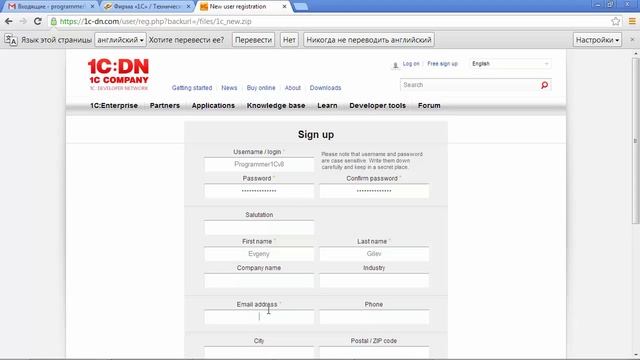Image resolution: width=640 pixels, height=360 pixels.
Task: Click the browser address bar URL
Action: click(155, 21)
